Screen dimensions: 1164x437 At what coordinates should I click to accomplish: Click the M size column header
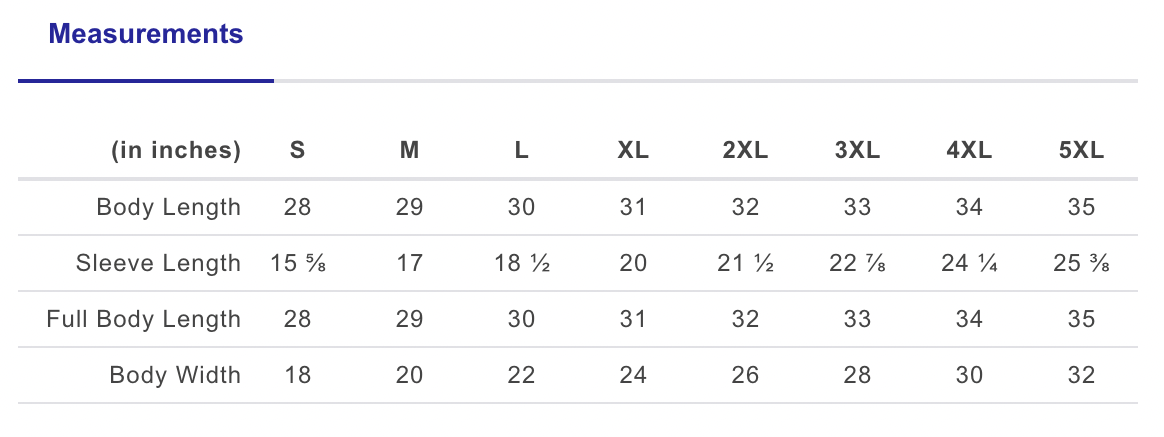click(409, 151)
